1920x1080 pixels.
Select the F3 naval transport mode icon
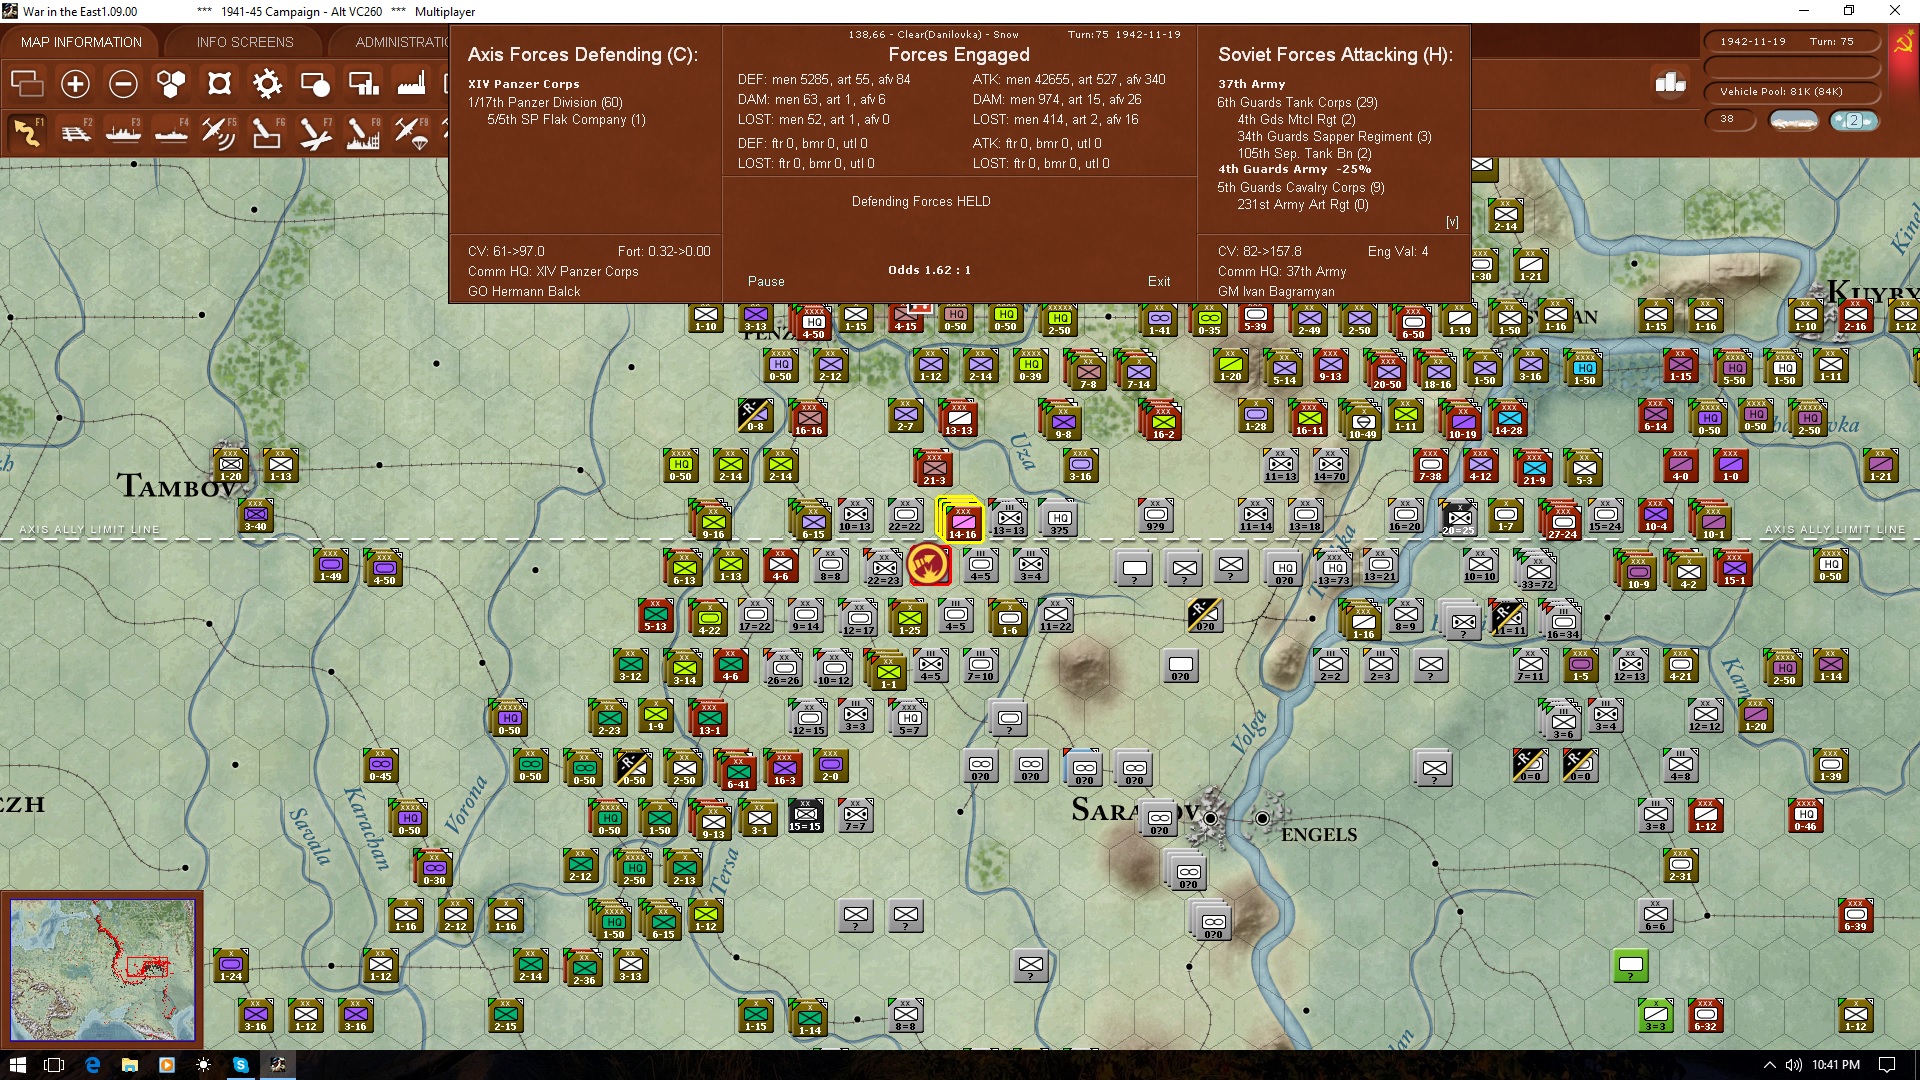[123, 132]
